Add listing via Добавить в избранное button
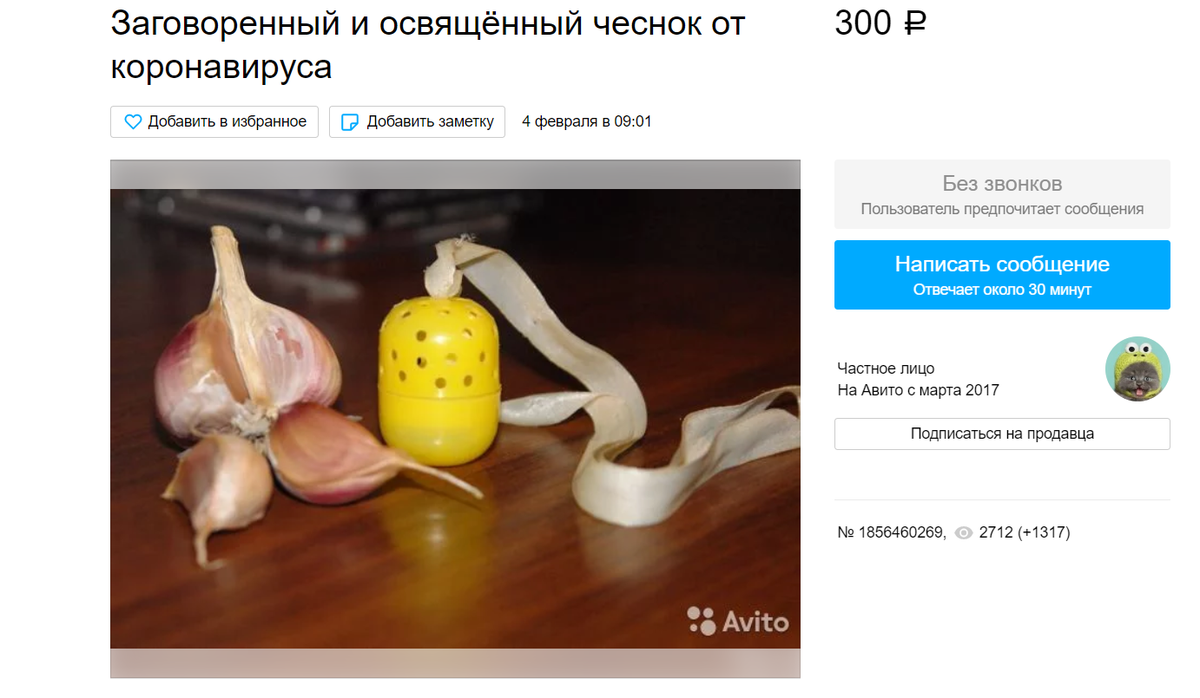 point(215,122)
